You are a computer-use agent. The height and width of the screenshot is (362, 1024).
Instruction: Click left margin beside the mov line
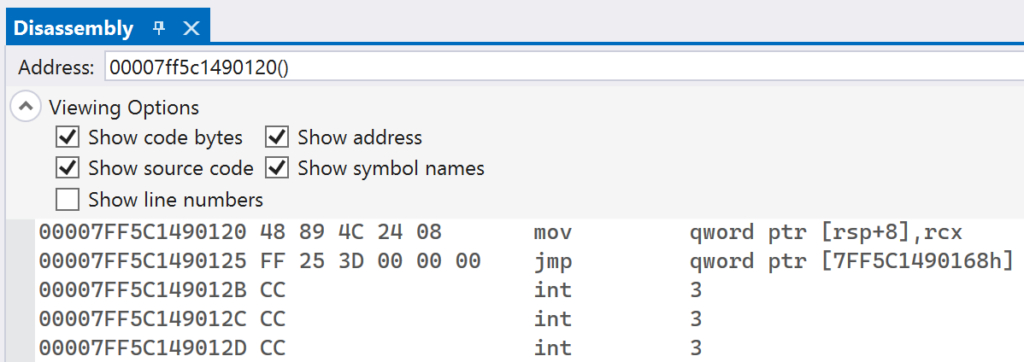coord(20,233)
